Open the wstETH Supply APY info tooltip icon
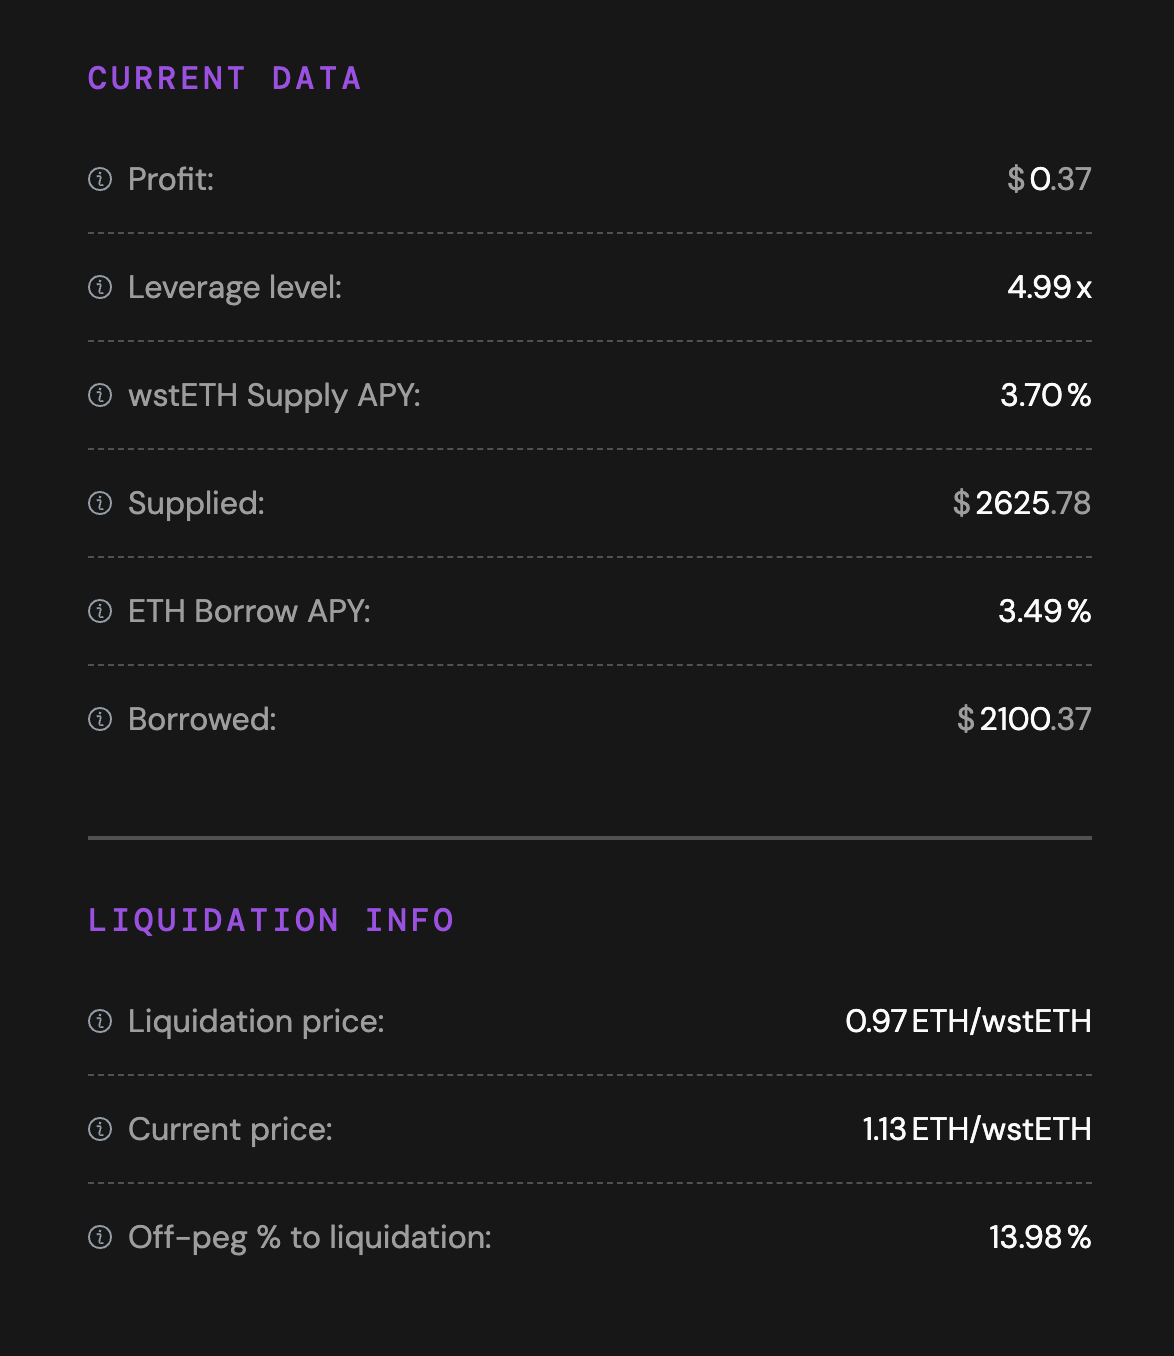Viewport: 1174px width, 1356px height. (x=100, y=395)
